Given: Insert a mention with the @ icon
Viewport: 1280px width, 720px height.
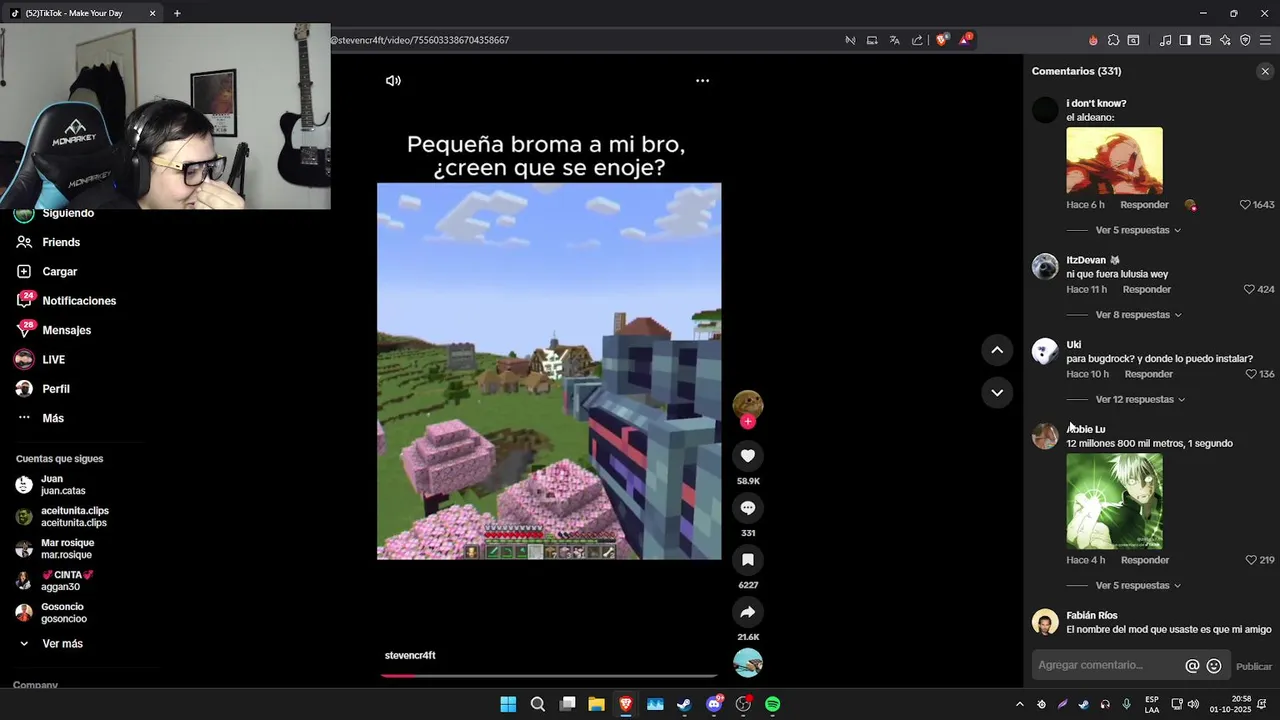Looking at the screenshot, I should coord(1192,666).
